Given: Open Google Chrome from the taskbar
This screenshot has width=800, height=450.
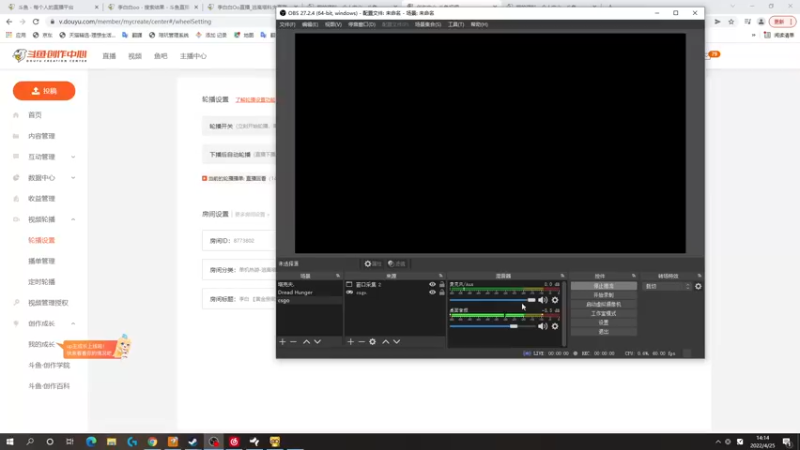Looking at the screenshot, I should 153,441.
